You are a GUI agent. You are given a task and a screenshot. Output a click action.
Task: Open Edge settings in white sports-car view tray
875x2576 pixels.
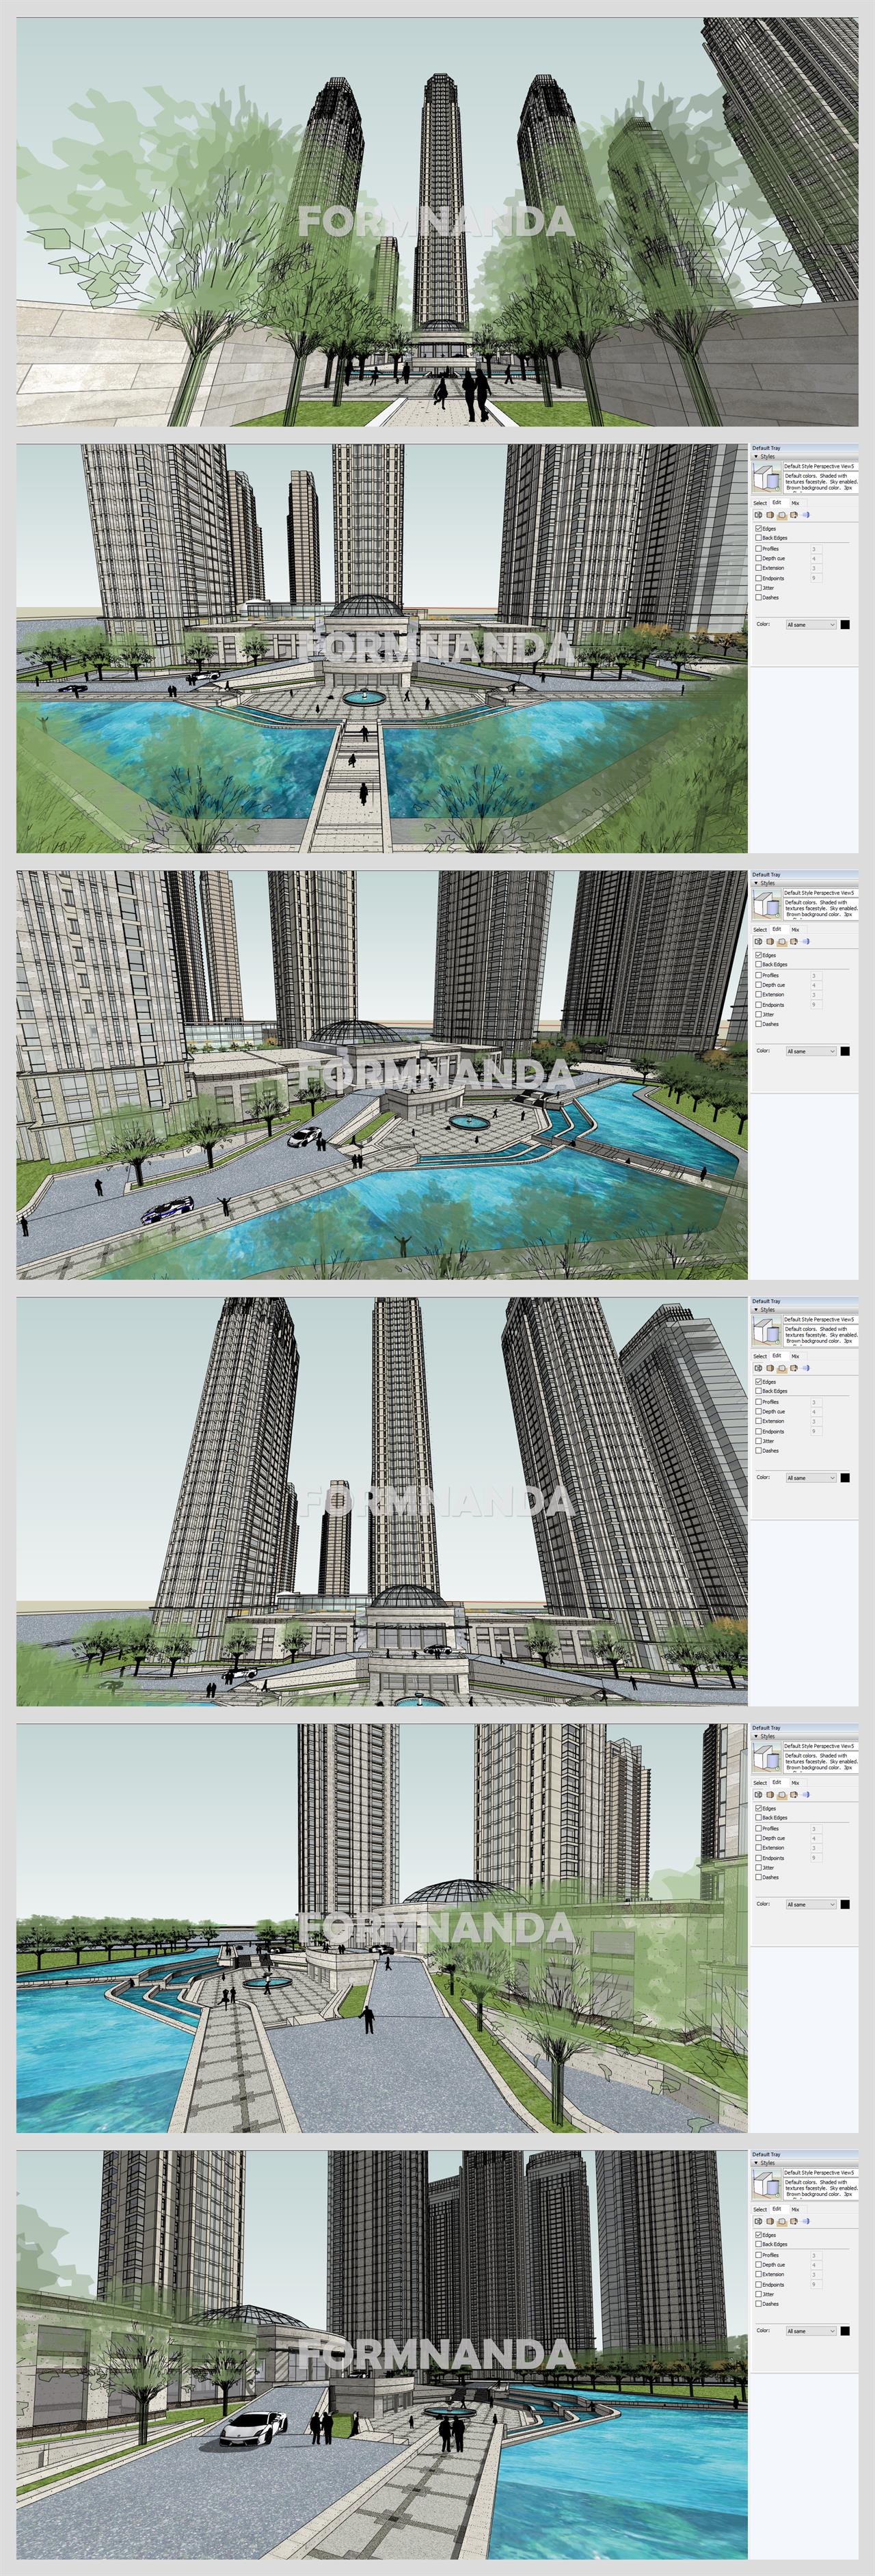coord(758,2221)
